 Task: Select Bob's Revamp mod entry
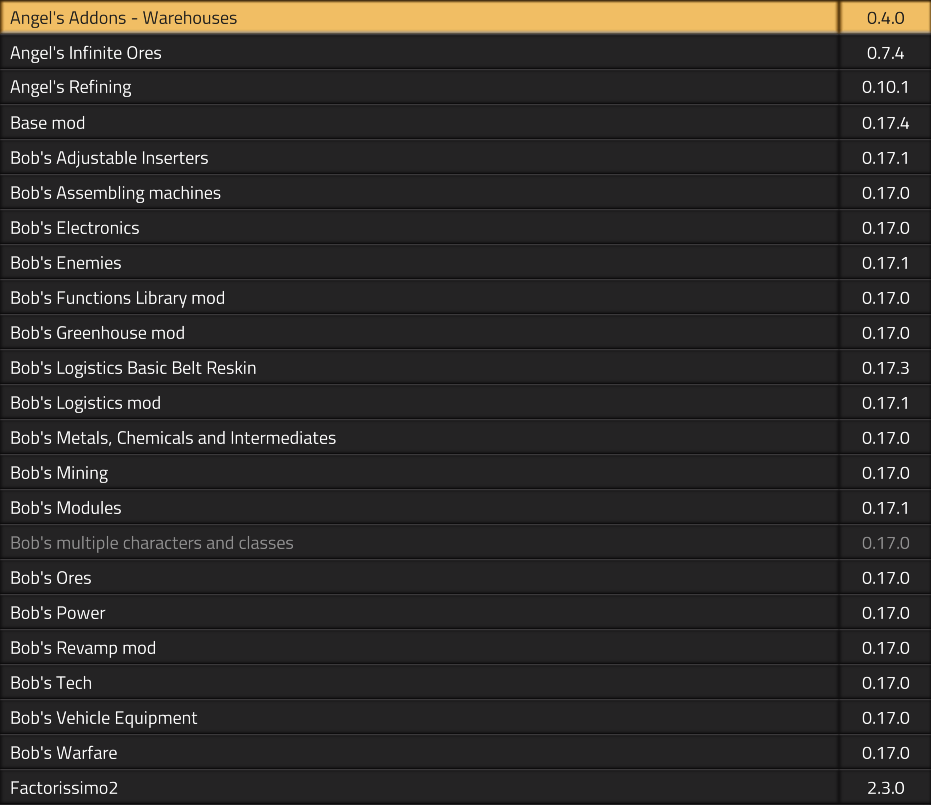pos(83,648)
